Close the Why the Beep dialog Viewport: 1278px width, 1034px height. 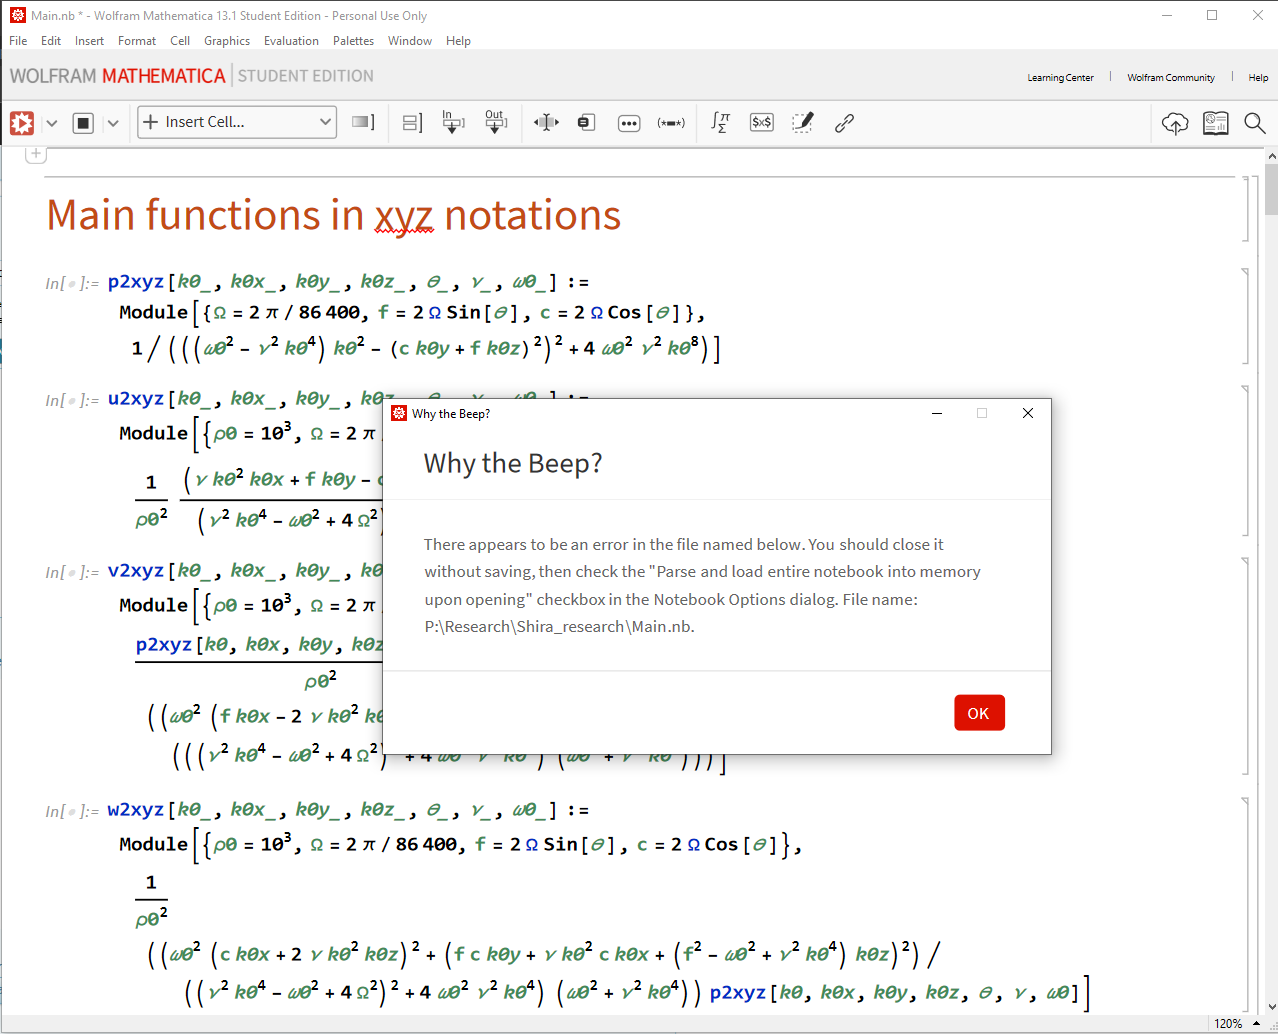[x=1027, y=413]
